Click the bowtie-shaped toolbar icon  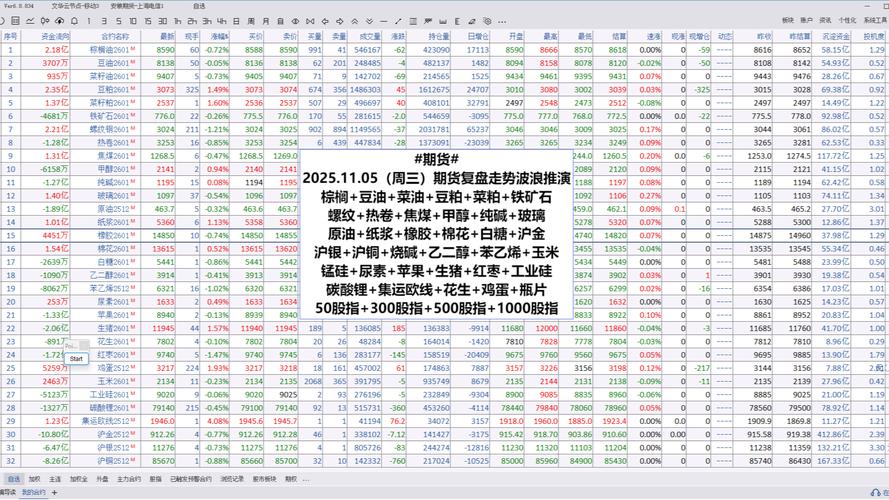(310, 21)
